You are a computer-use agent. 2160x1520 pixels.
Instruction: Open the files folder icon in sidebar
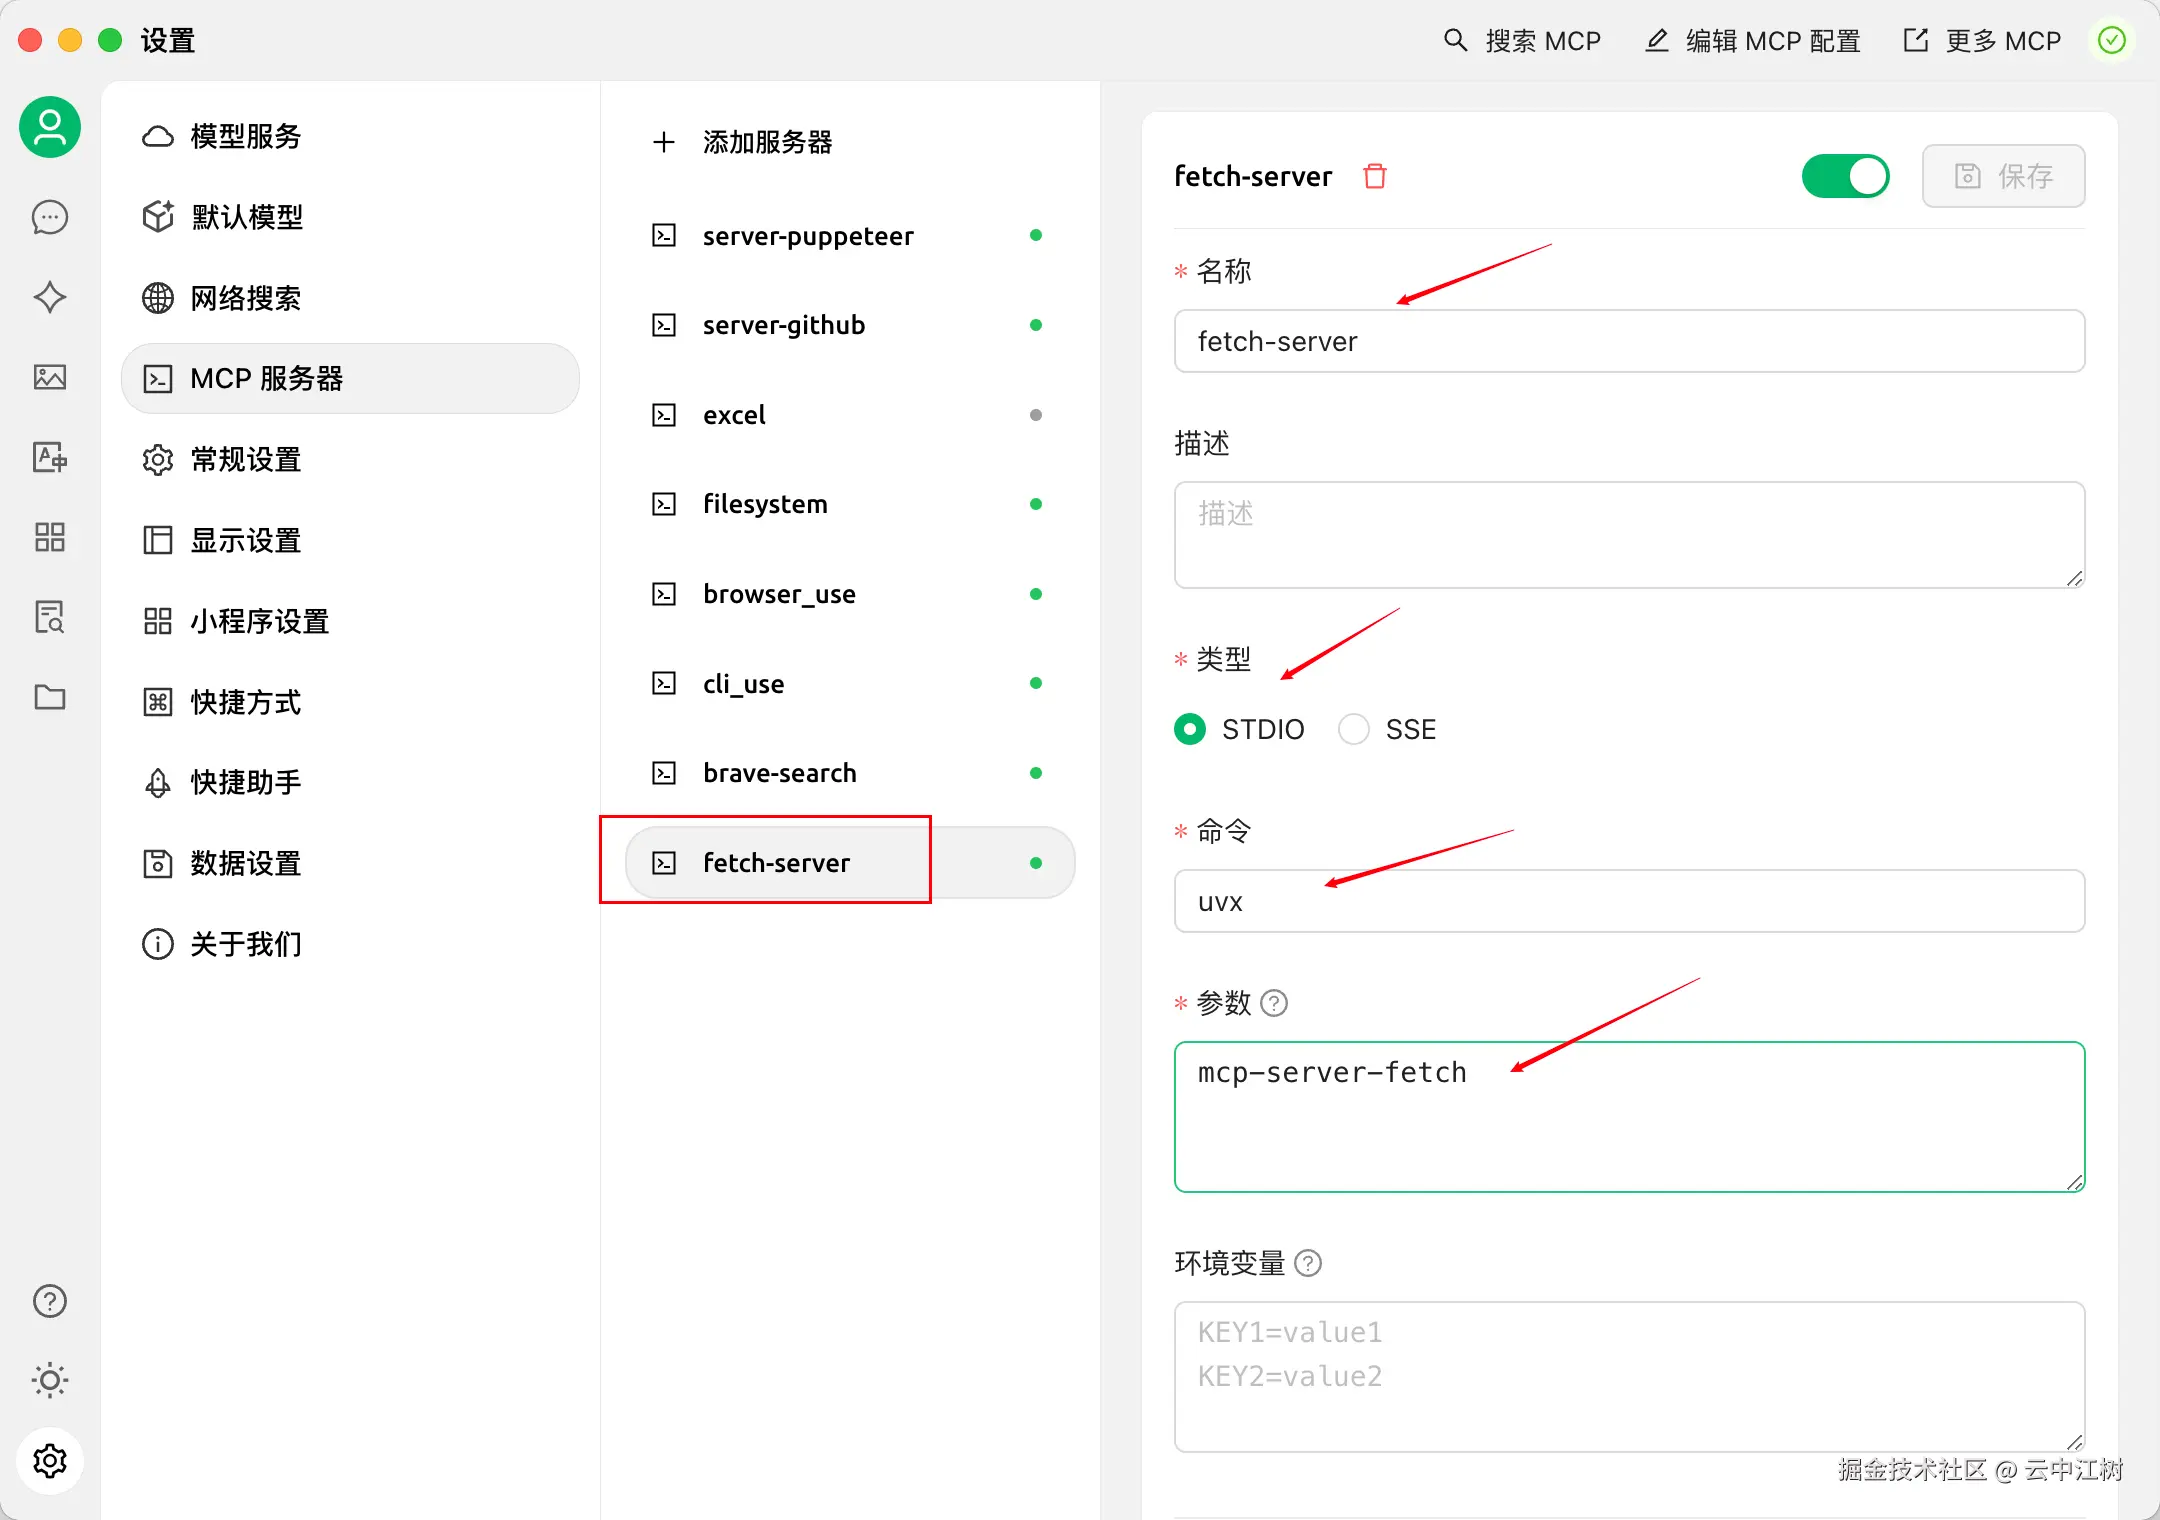(x=50, y=697)
